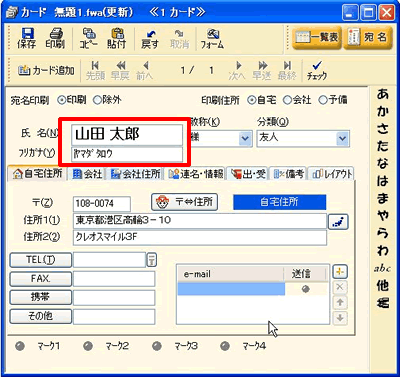Click the TEL number input field
Image resolution: width=400 pixels, height=377 pixels.
coord(109,260)
